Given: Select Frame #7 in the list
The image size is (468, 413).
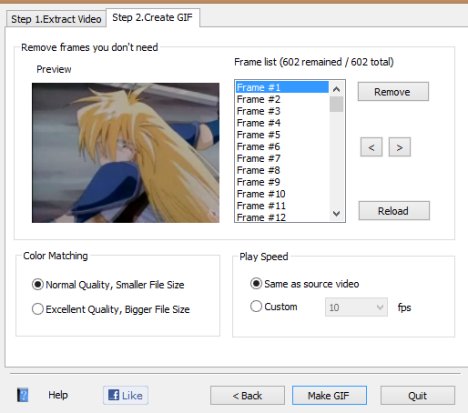Looking at the screenshot, I should coord(282,158).
